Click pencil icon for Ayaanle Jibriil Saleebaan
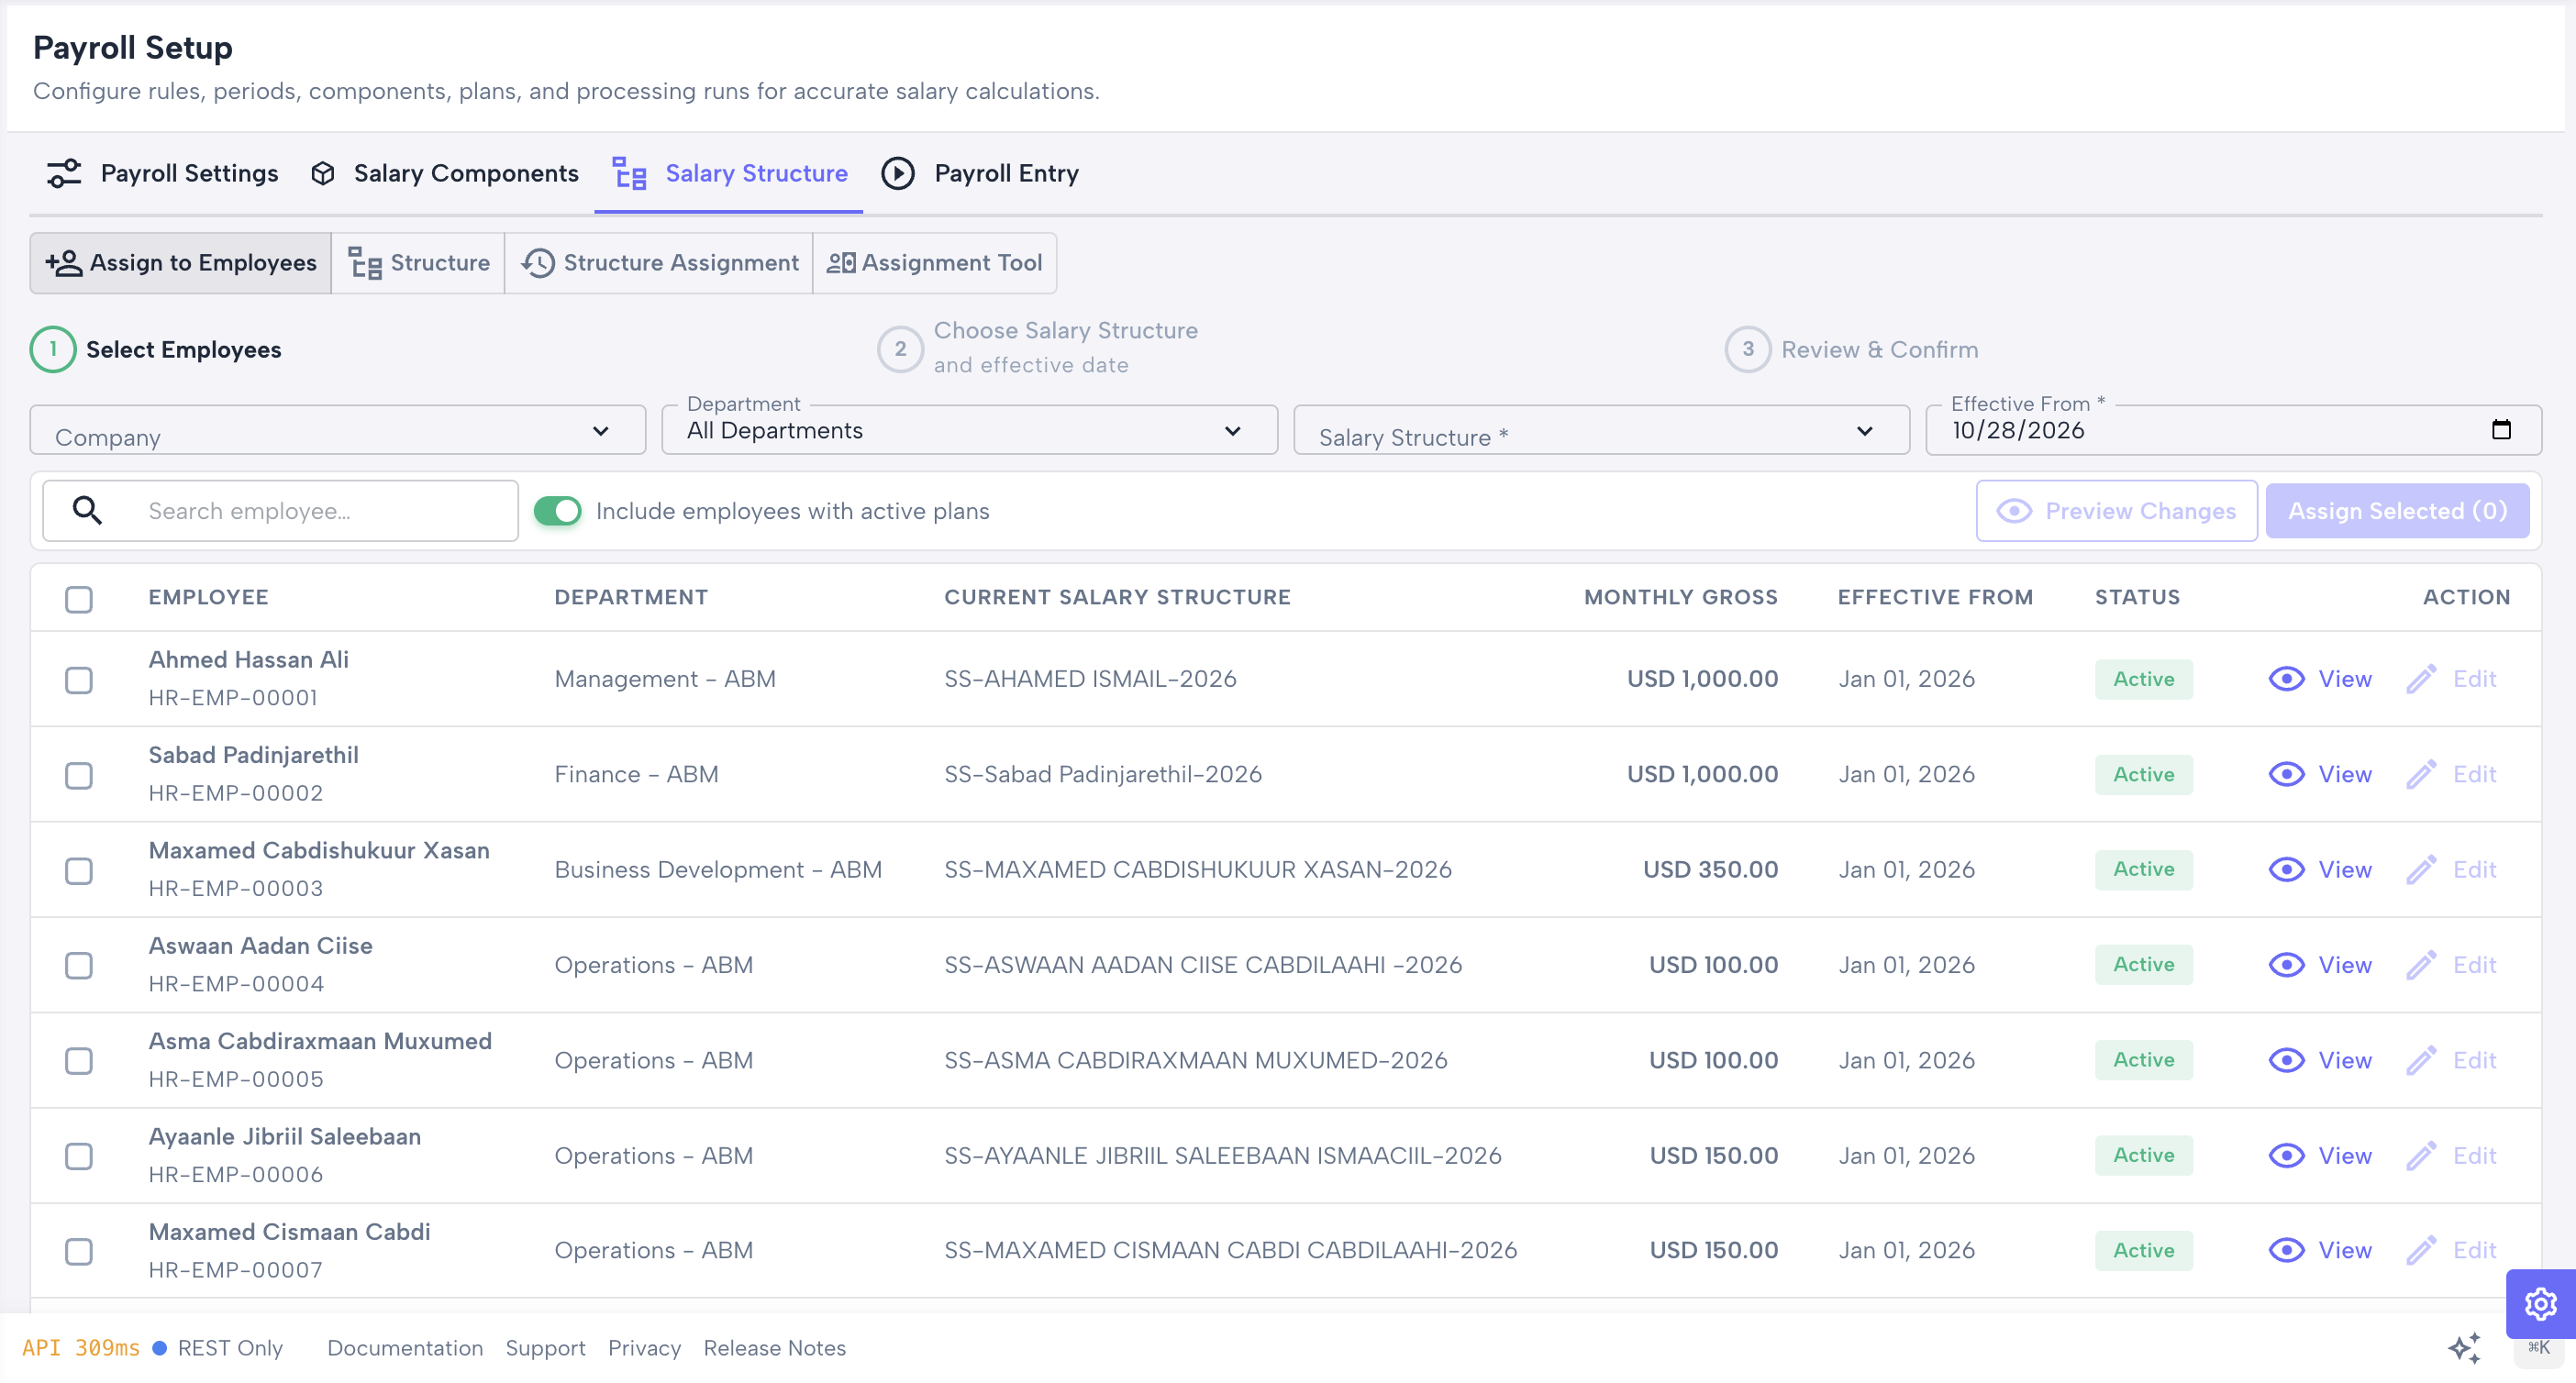Viewport: 2576px width, 1383px height. pos(2421,1156)
